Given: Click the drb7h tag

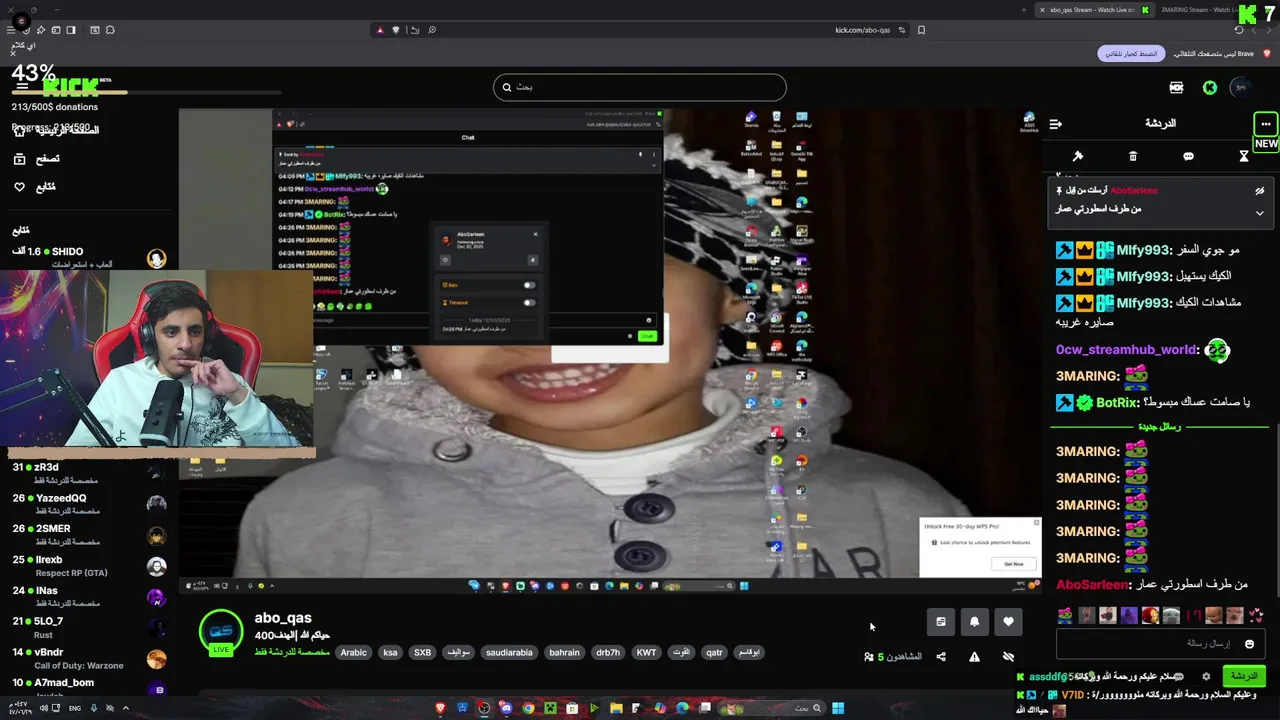Looking at the screenshot, I should [x=608, y=652].
